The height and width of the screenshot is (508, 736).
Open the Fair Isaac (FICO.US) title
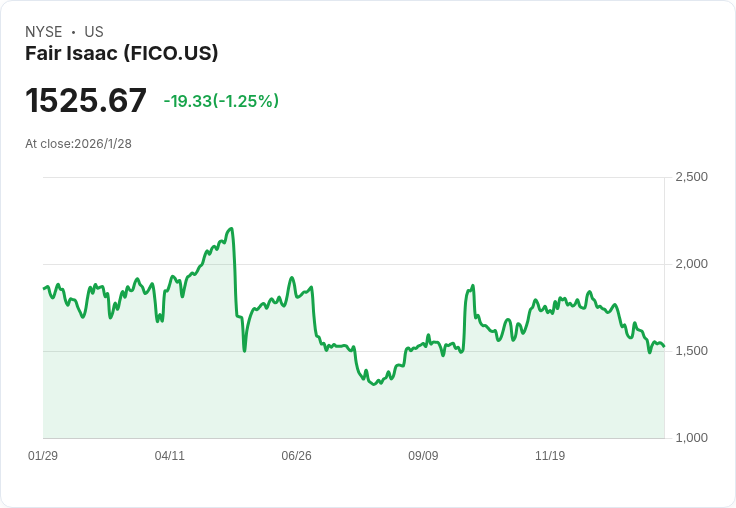coord(121,54)
